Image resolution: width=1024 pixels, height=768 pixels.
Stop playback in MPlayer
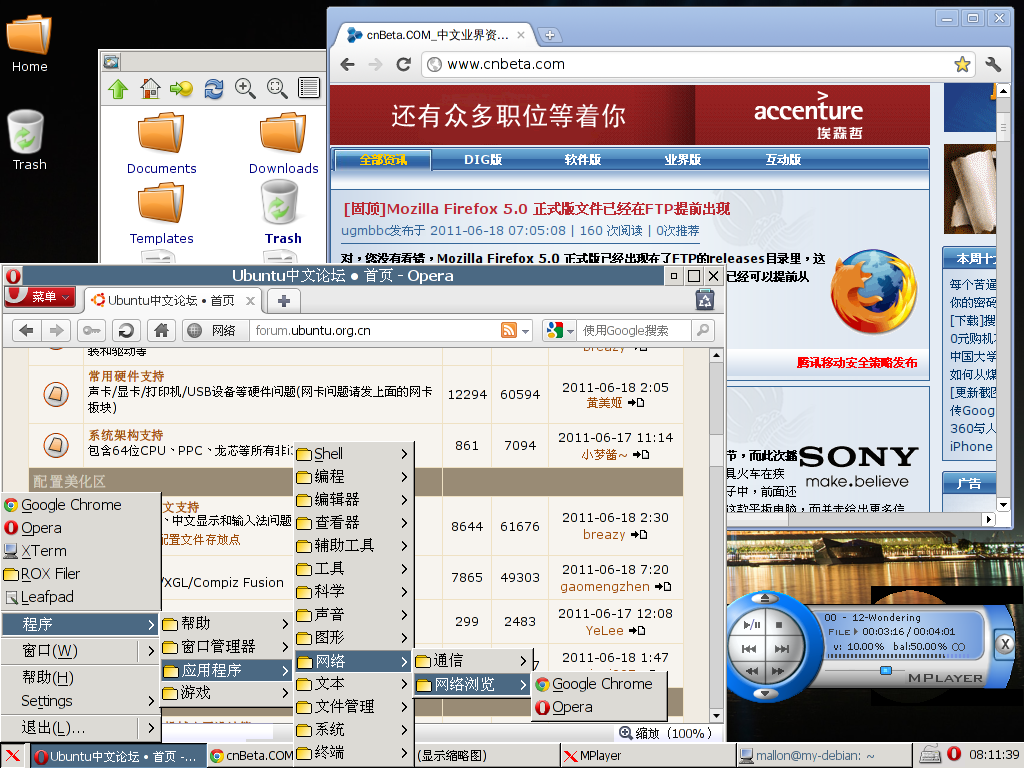(779, 625)
